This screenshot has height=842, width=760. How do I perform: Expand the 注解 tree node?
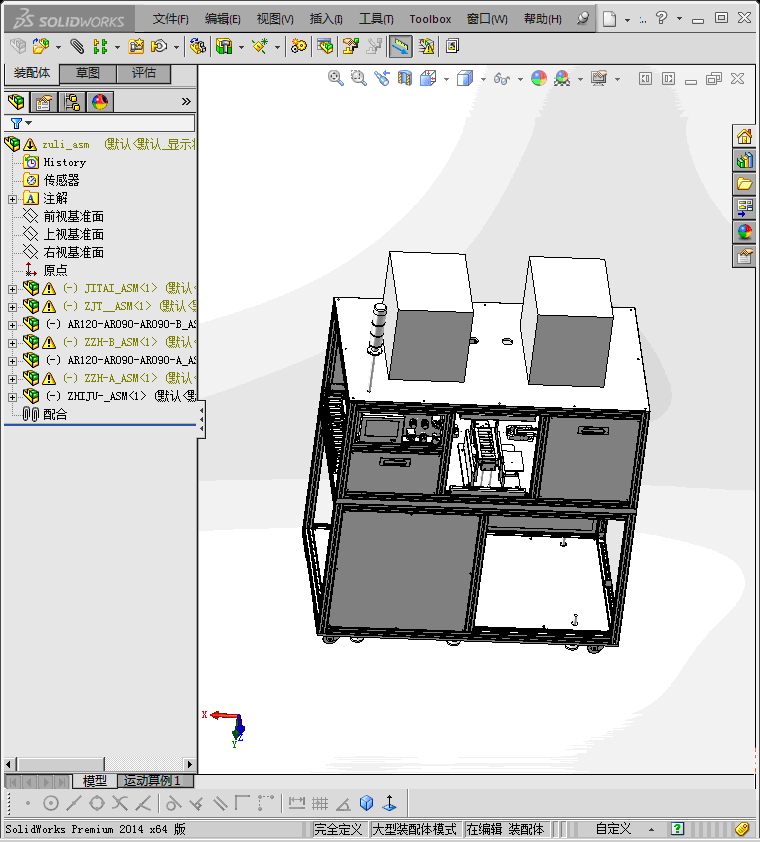click(12, 199)
